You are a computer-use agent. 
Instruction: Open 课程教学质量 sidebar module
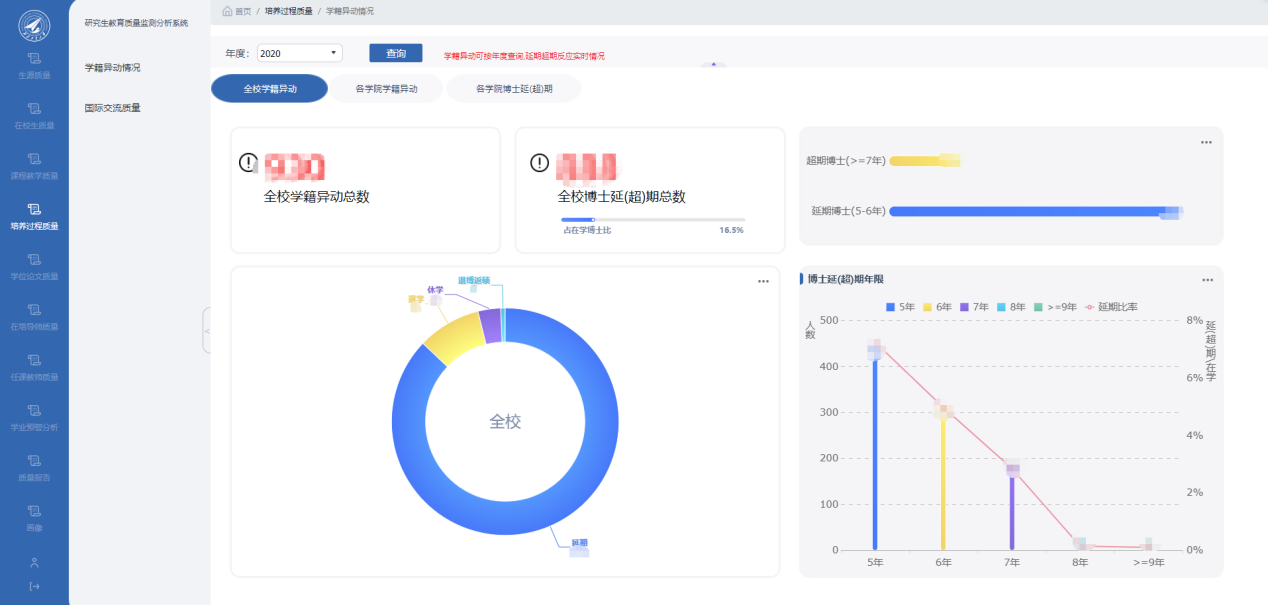34,165
